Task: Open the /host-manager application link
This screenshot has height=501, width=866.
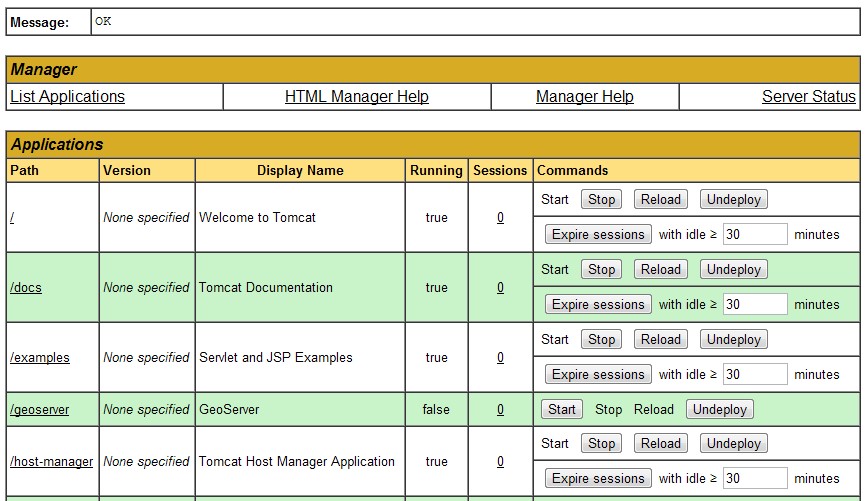Action: [x=51, y=462]
